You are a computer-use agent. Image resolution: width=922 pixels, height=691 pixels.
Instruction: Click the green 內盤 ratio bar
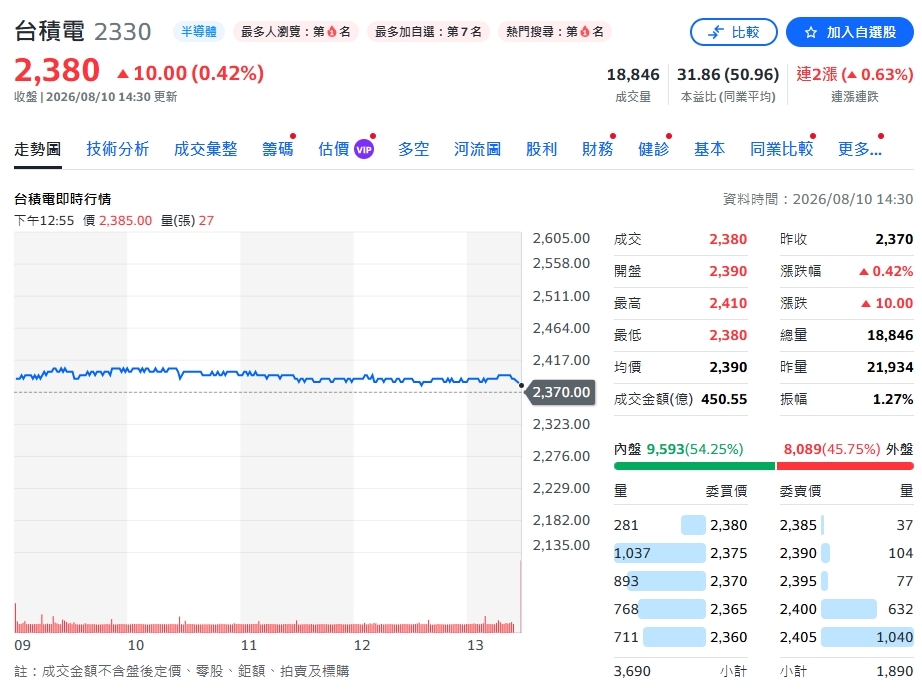point(694,466)
